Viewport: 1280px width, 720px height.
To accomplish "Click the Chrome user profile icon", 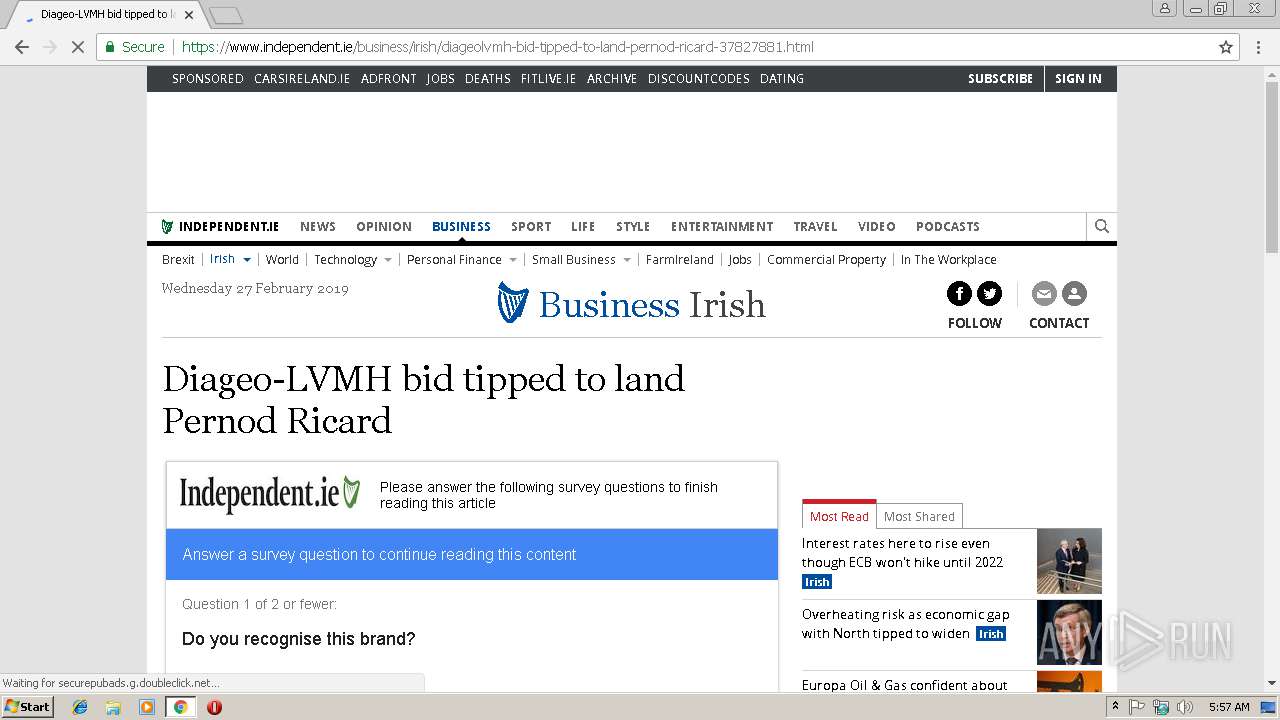I will point(1164,9).
